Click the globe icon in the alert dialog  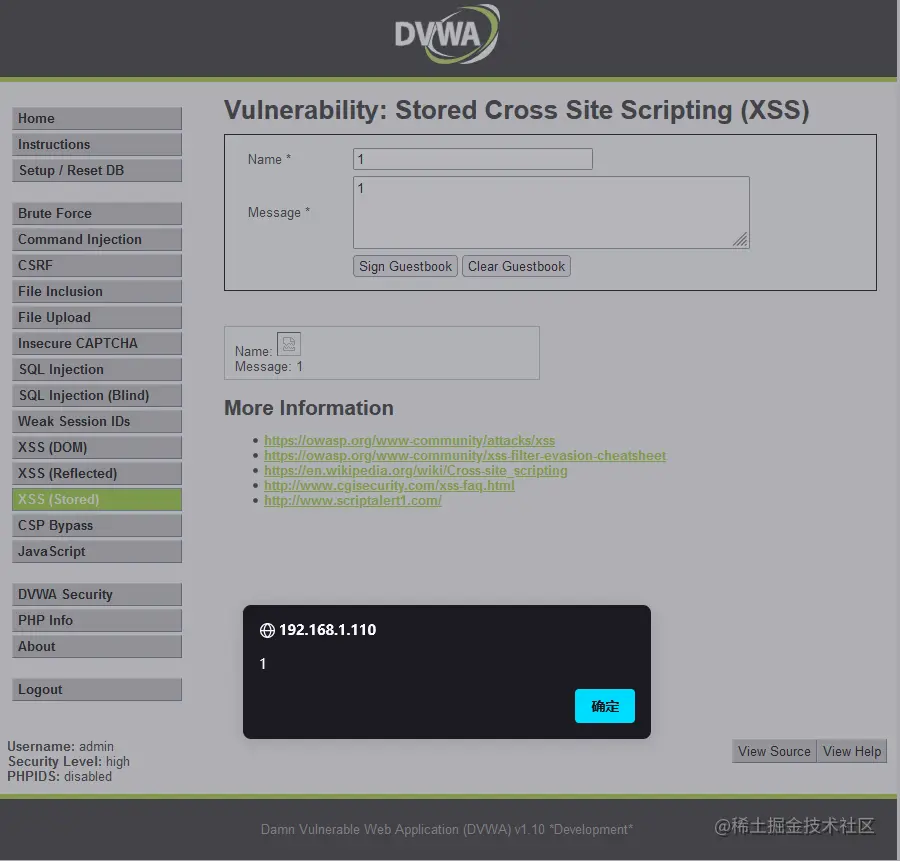click(x=267, y=630)
